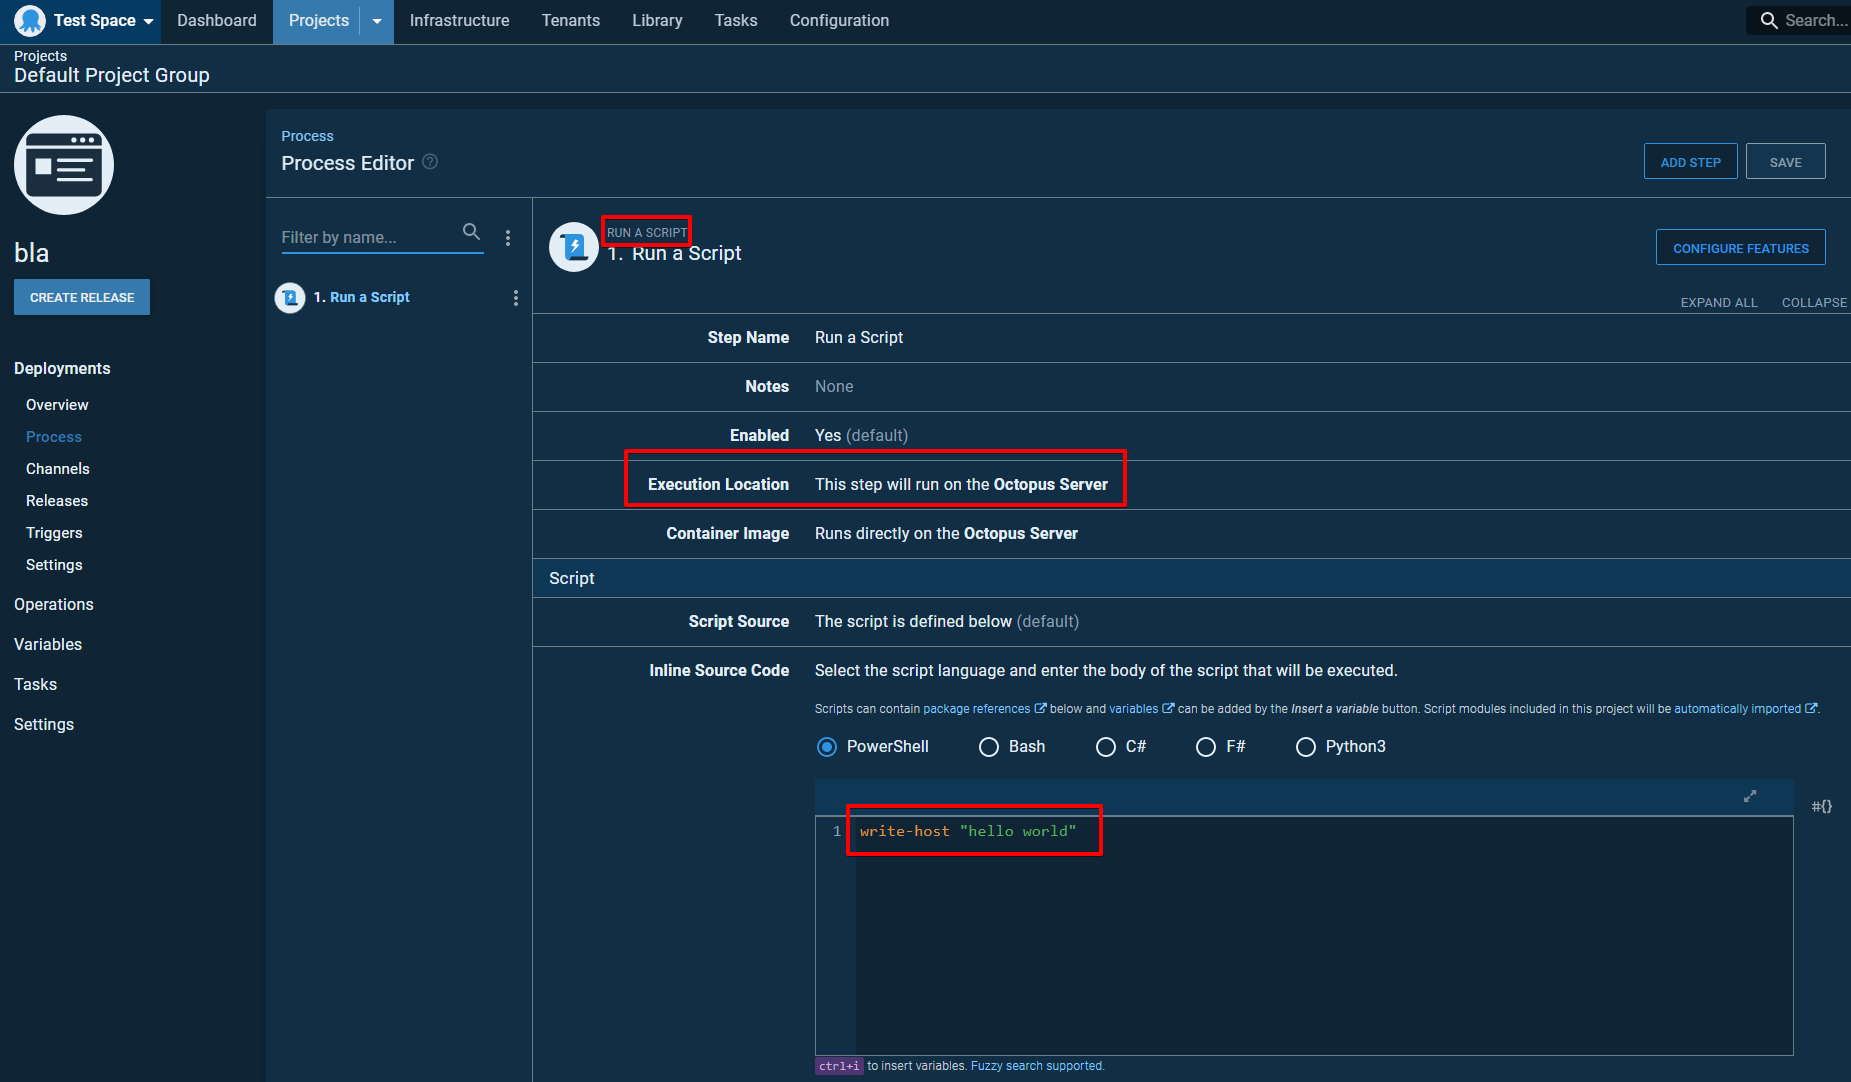Open Process Editor help icon

[430, 162]
